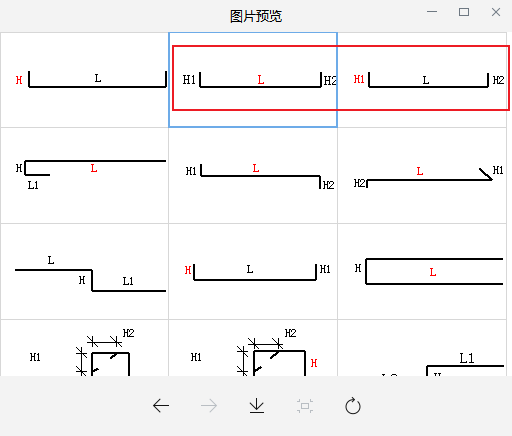This screenshot has height=436, width=512.
Task: Select the open rectangle diagram with H and red L
Action: pyautogui.click(x=422, y=271)
